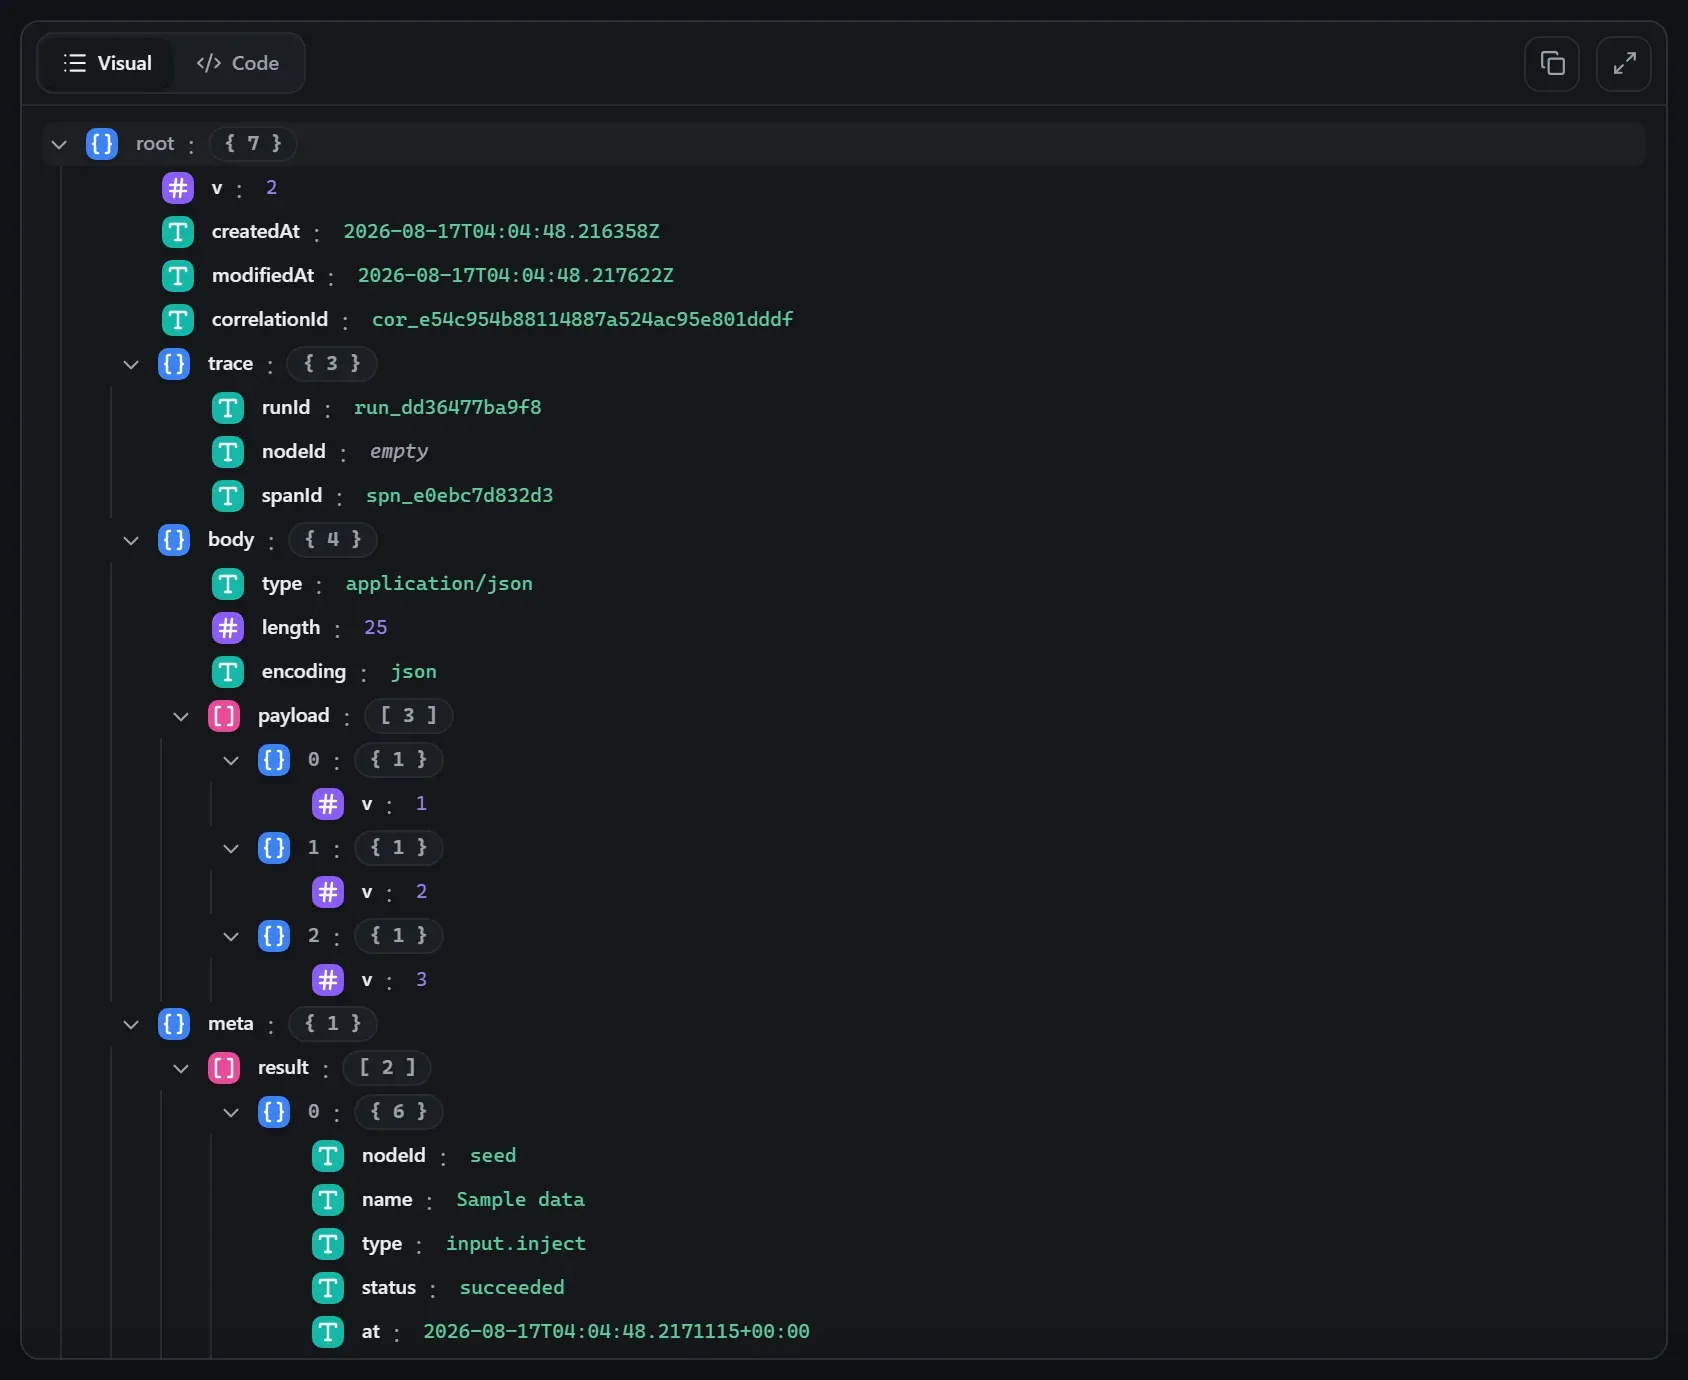The image size is (1688, 1380).
Task: Click the text icon beside modifiedAt
Action: [178, 276]
